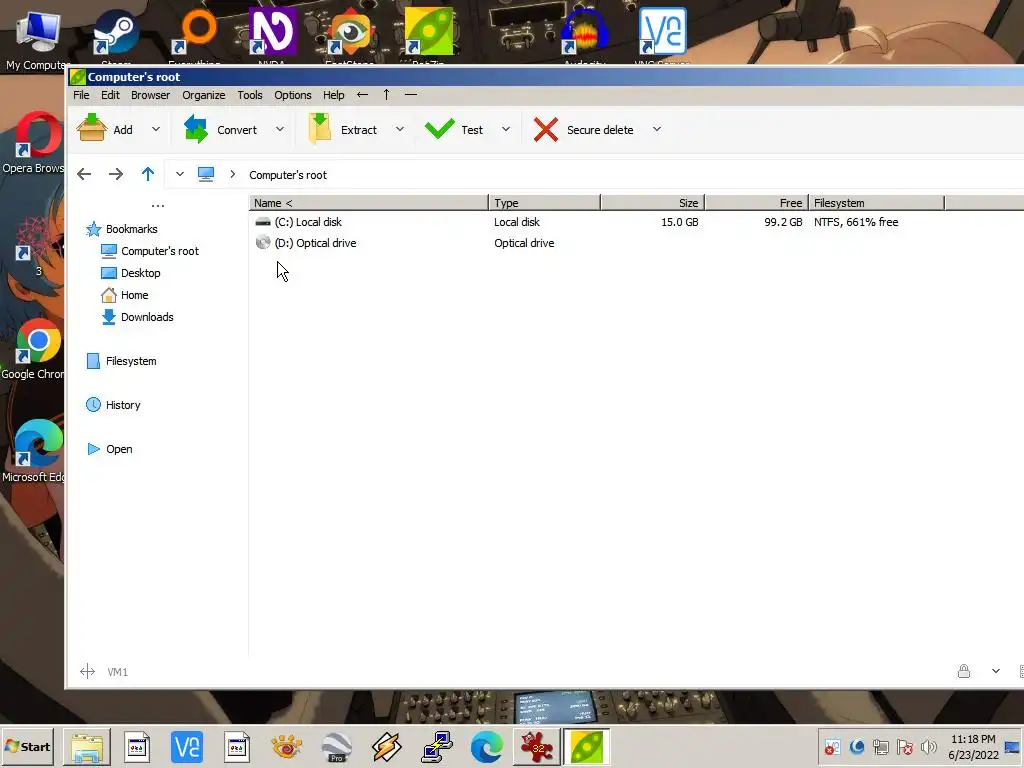
Task: Open the address bar history dropdown
Action: (180, 174)
